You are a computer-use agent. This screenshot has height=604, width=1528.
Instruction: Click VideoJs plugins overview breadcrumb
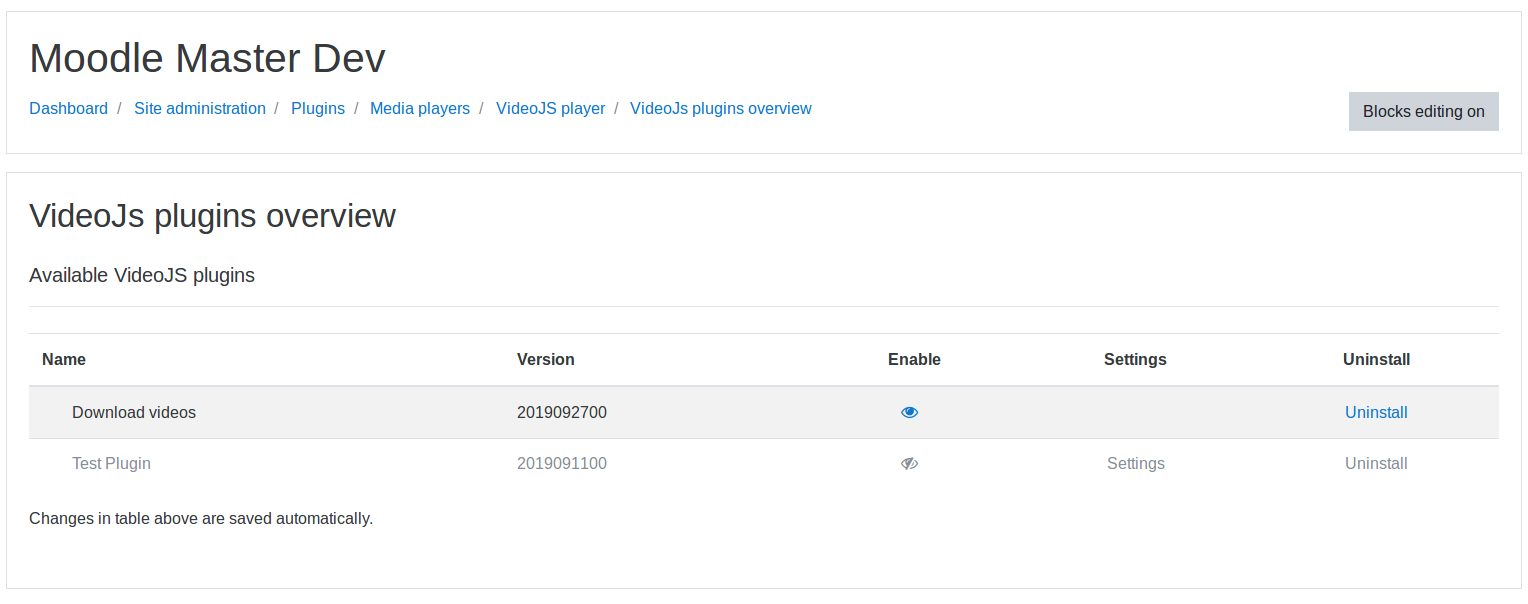click(x=721, y=108)
